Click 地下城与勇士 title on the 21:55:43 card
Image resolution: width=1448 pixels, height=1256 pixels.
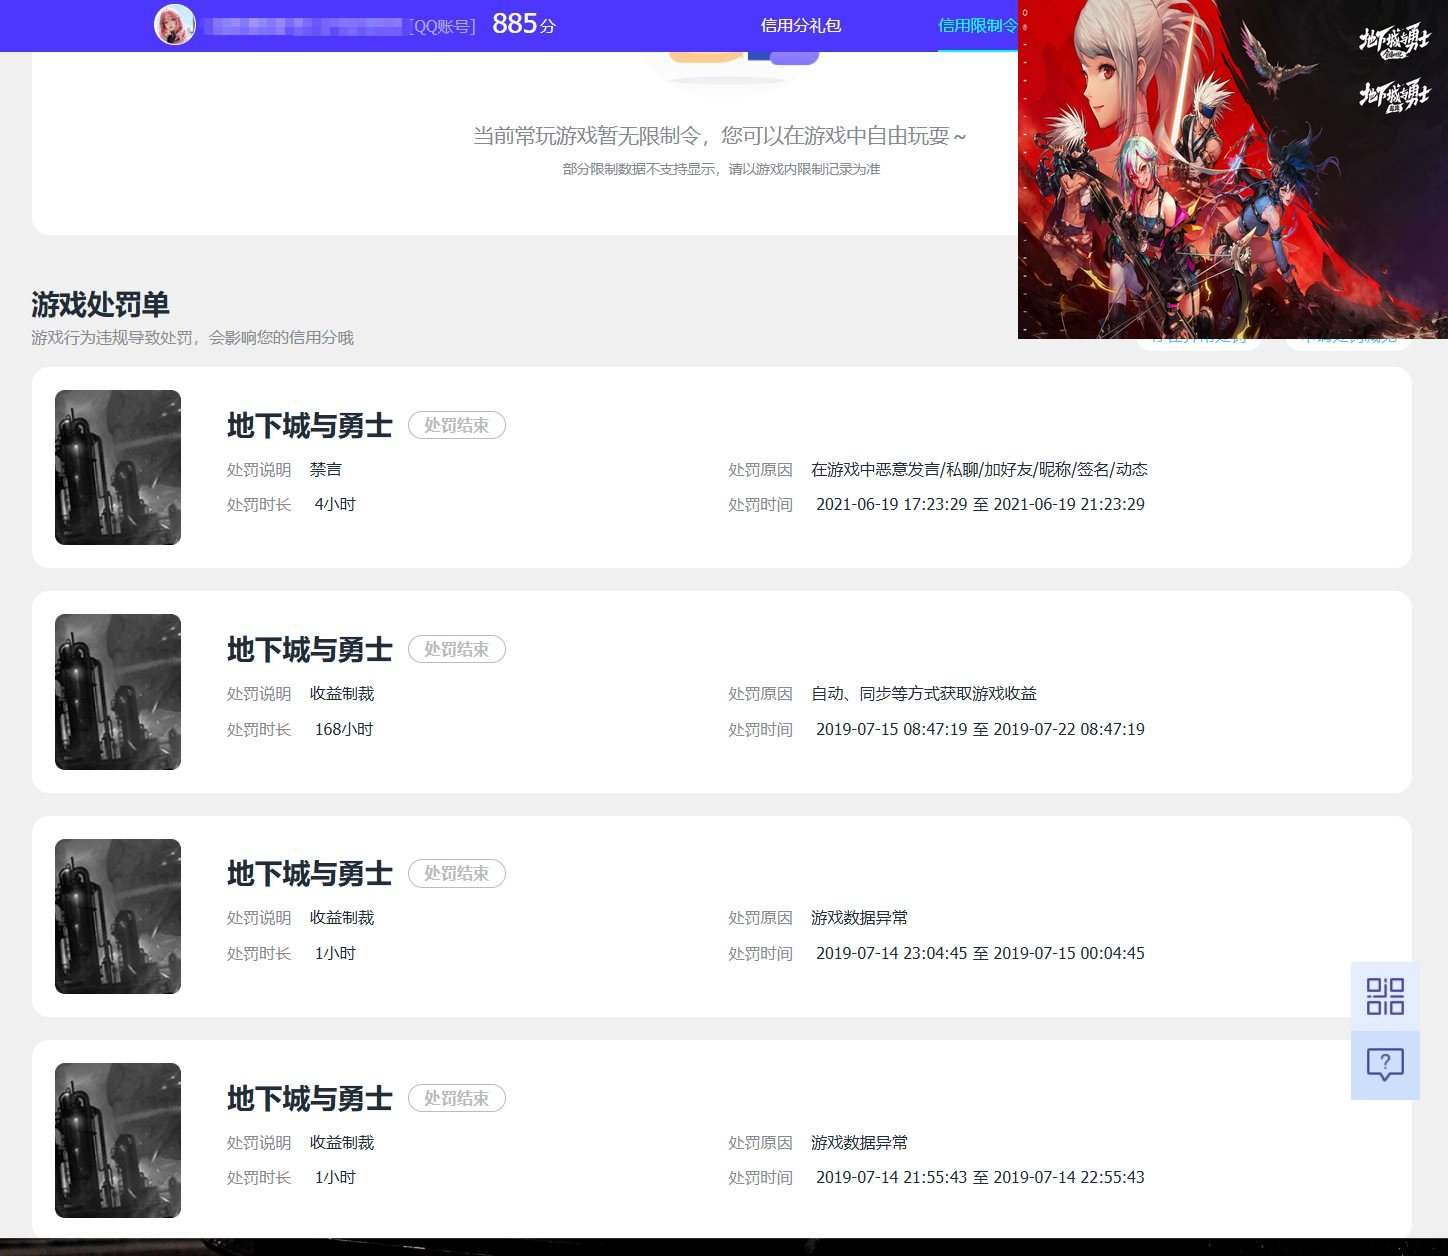tap(310, 1098)
